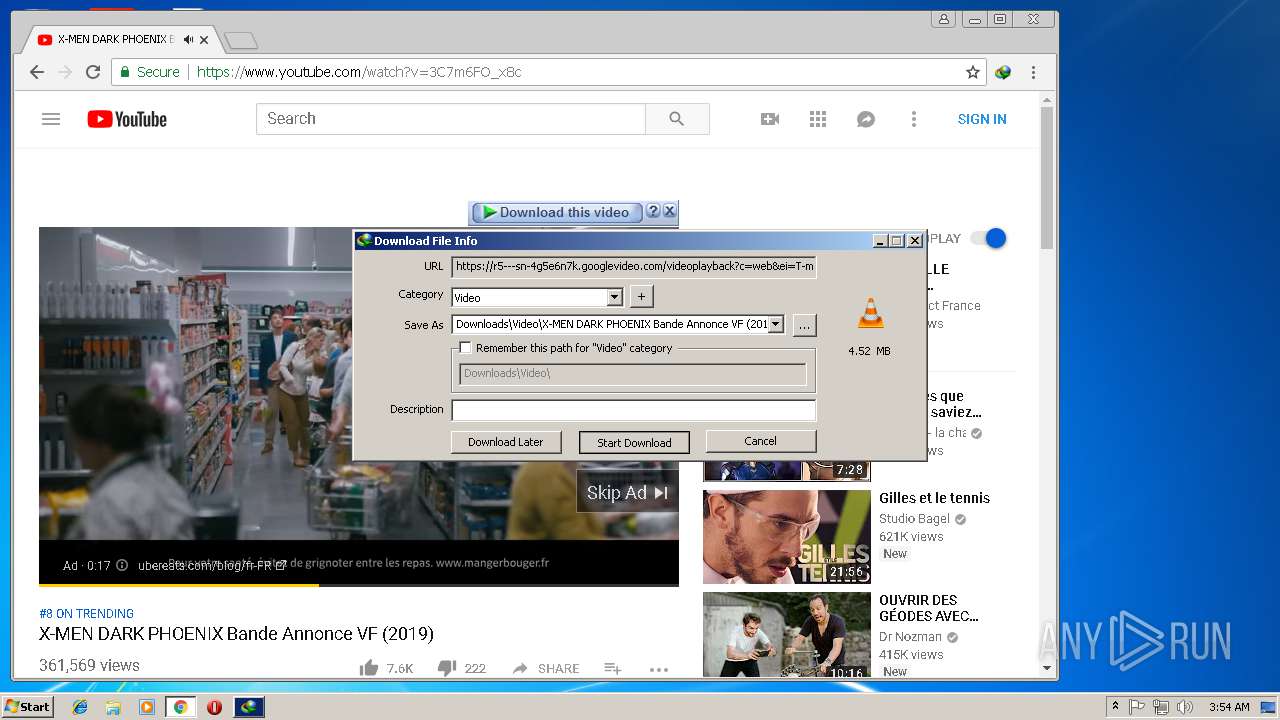Screen dimensions: 1280x720
Task: Open Windows Media Player from taskbar
Action: pyautogui.click(x=147, y=707)
